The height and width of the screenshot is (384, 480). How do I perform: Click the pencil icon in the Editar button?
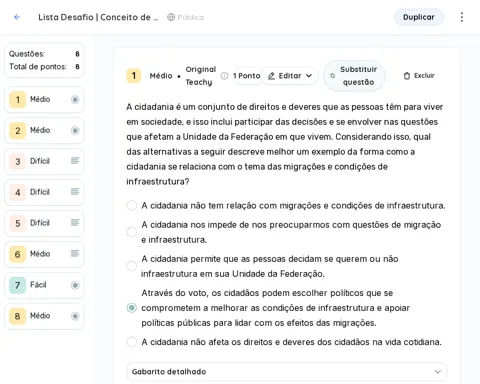(x=271, y=76)
